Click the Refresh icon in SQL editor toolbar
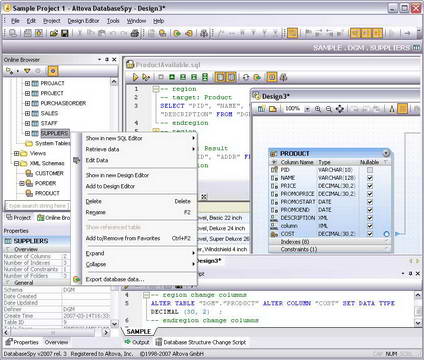Screen dimensions: 424x360 coord(246,77)
